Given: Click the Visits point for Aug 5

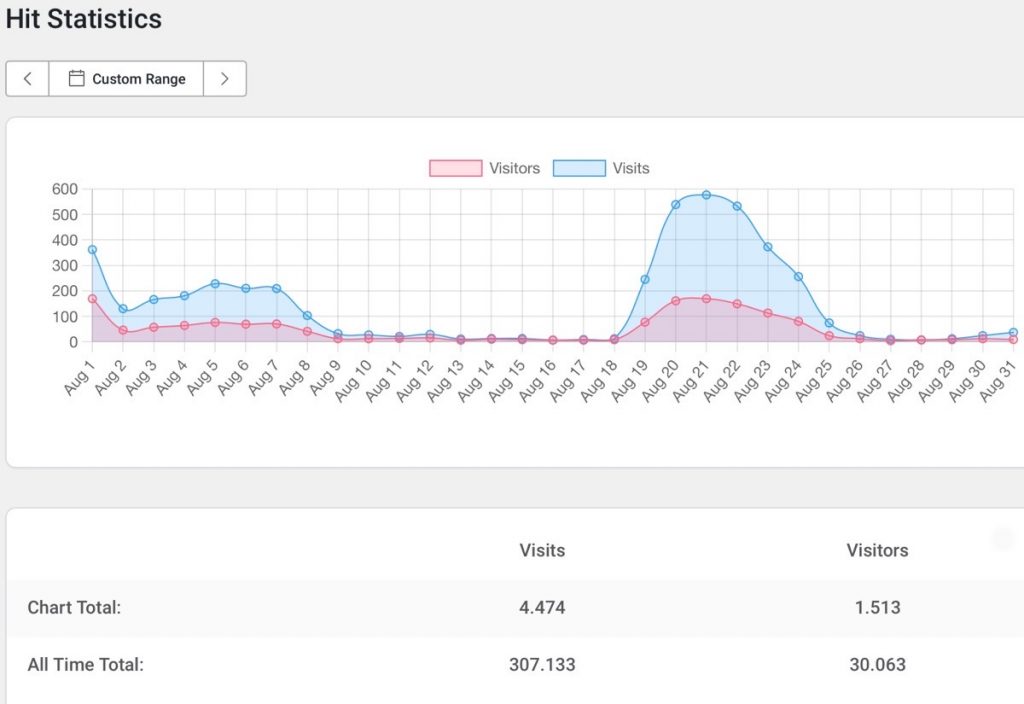Looking at the screenshot, I should [215, 284].
